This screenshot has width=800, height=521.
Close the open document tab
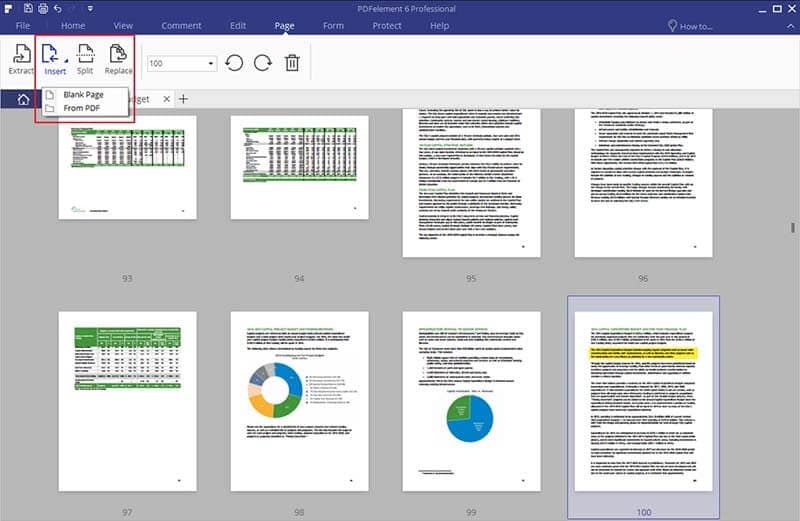click(166, 99)
